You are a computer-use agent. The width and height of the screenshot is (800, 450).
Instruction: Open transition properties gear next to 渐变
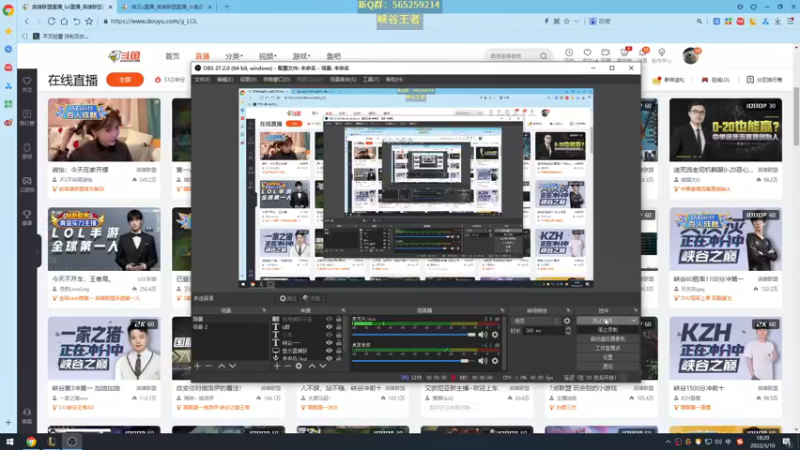(x=567, y=321)
